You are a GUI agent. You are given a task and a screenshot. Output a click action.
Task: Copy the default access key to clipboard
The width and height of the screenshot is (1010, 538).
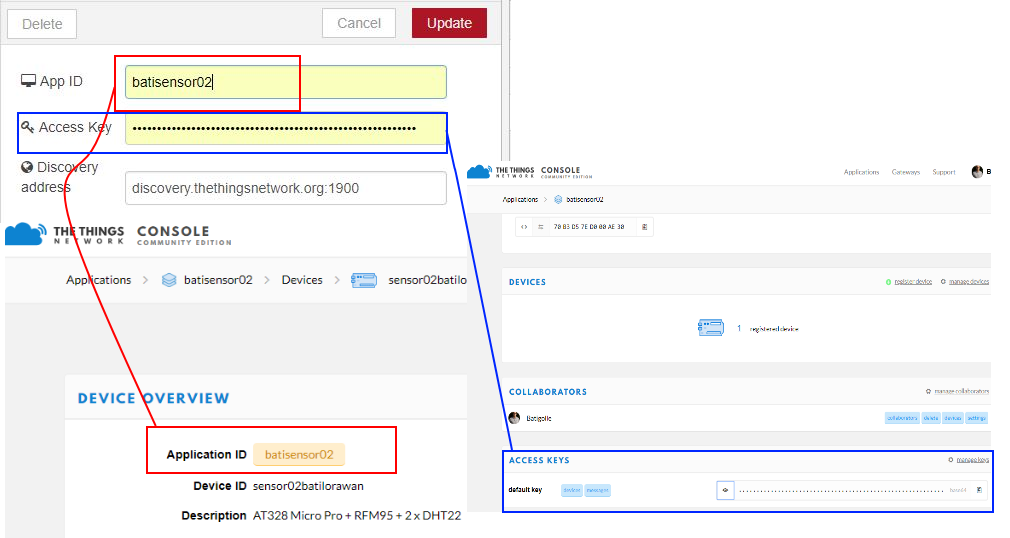[979, 490]
